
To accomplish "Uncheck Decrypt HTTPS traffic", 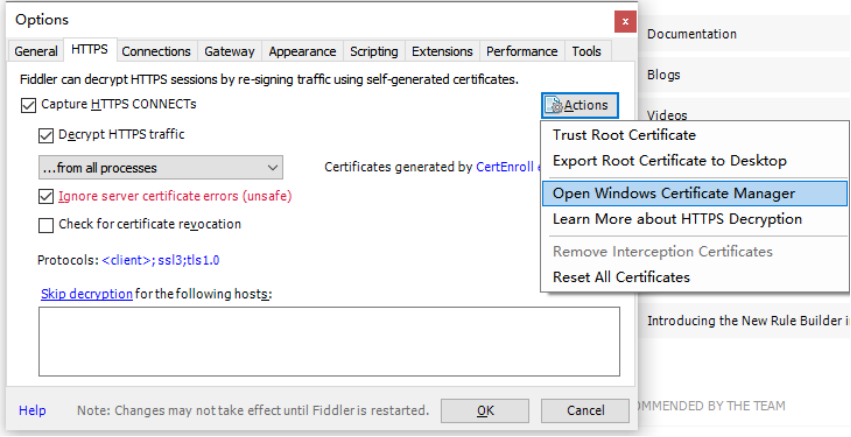I will tap(46, 135).
